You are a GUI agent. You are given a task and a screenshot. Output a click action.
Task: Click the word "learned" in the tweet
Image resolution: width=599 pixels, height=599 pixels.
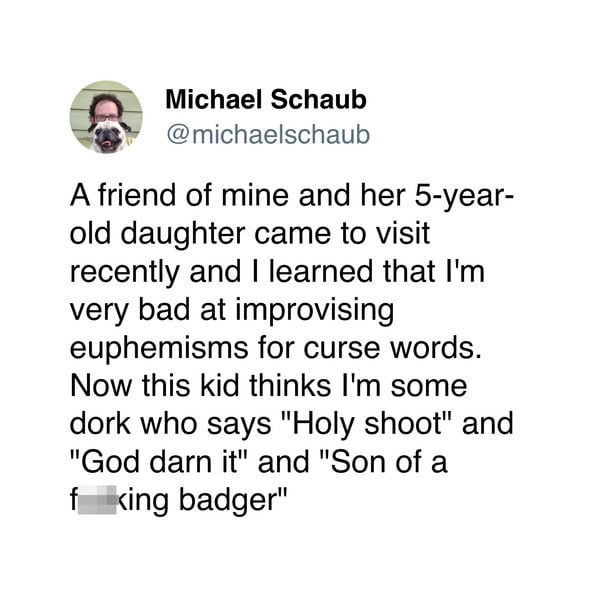(x=321, y=271)
